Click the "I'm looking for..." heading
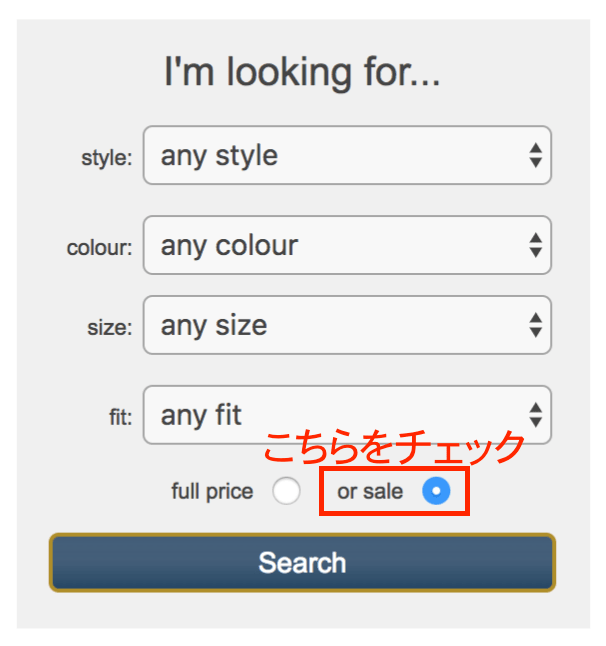This screenshot has height=646, width=606. (302, 73)
